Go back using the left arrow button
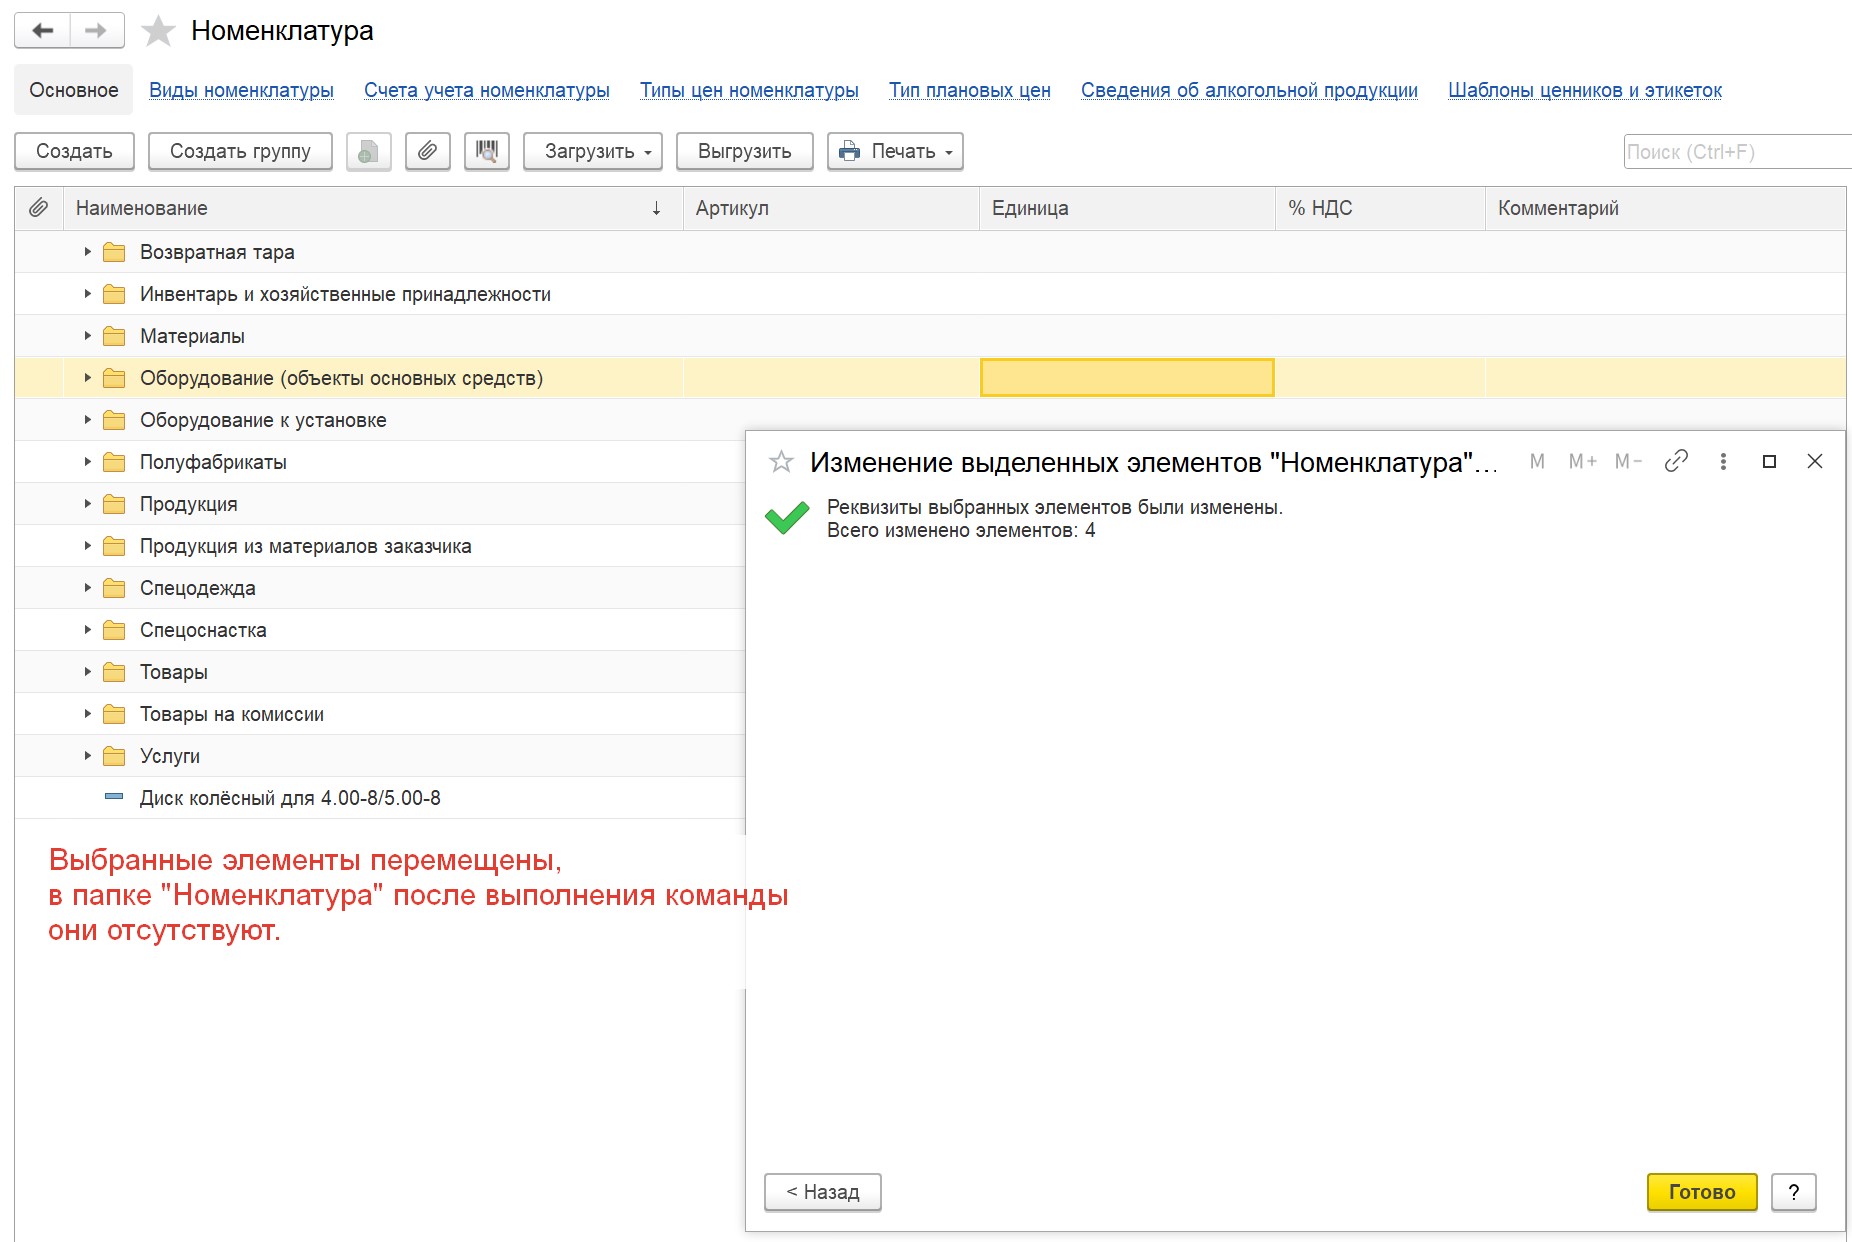 pos(43,31)
